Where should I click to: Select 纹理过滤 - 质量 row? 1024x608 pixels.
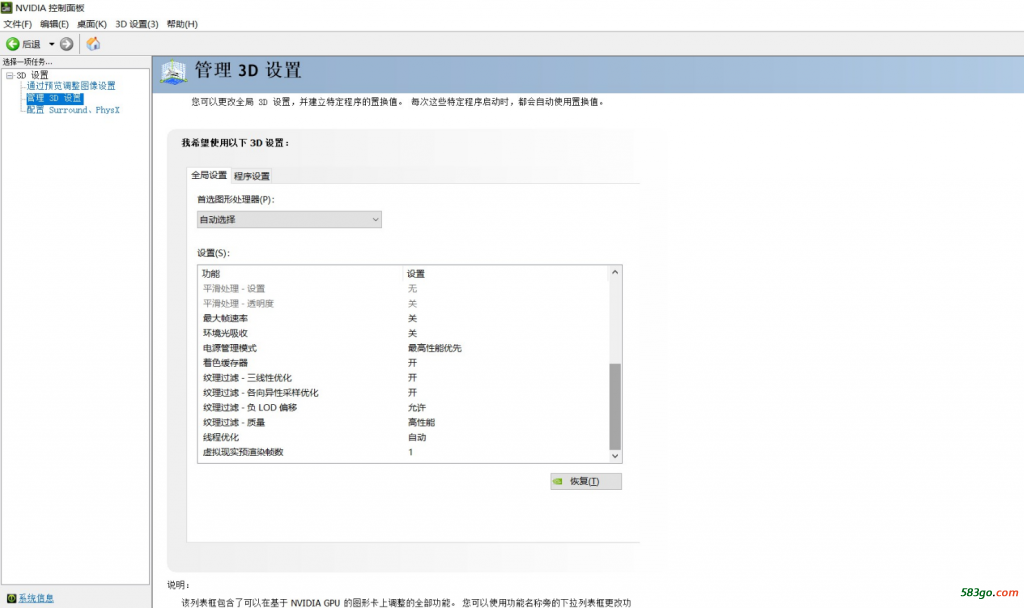[403, 423]
